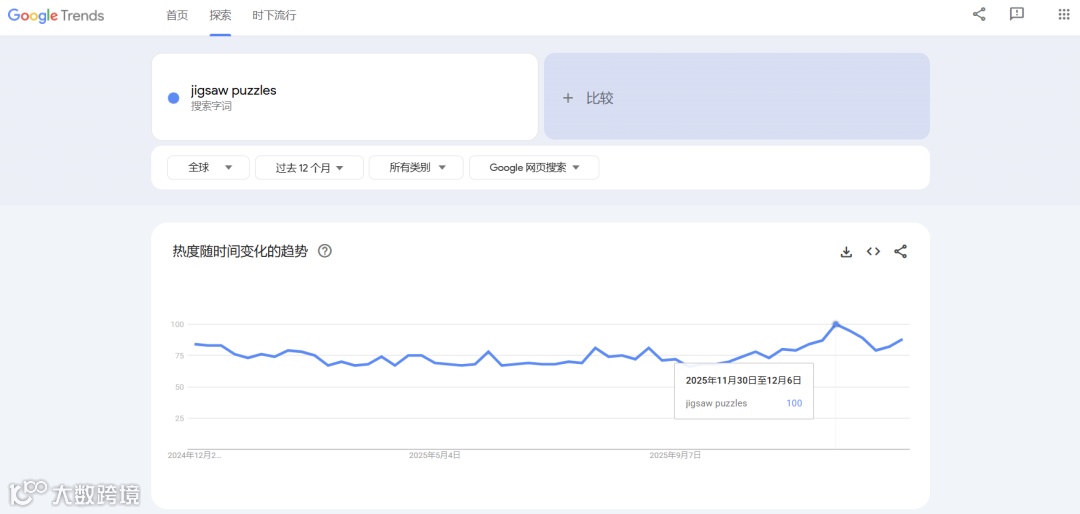This screenshot has width=1080, height=514.
Task: Click the tooltip date 2025年11月30日至12月6日
Action: coord(743,380)
